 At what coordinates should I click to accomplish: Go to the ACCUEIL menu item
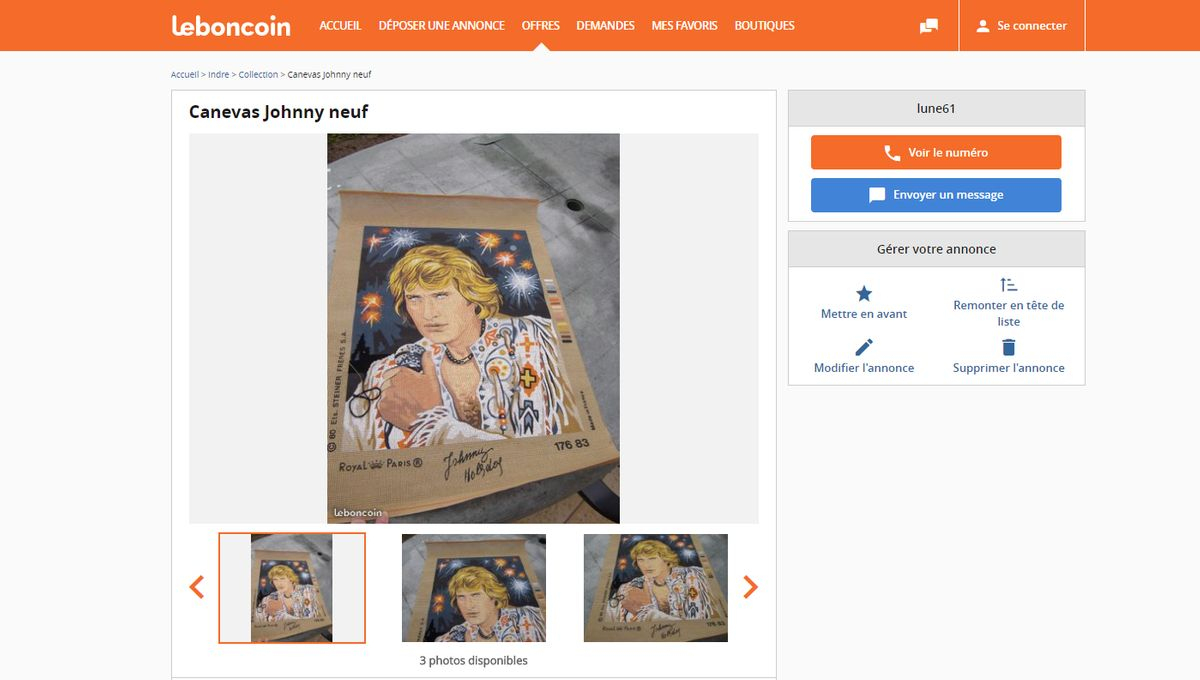340,26
